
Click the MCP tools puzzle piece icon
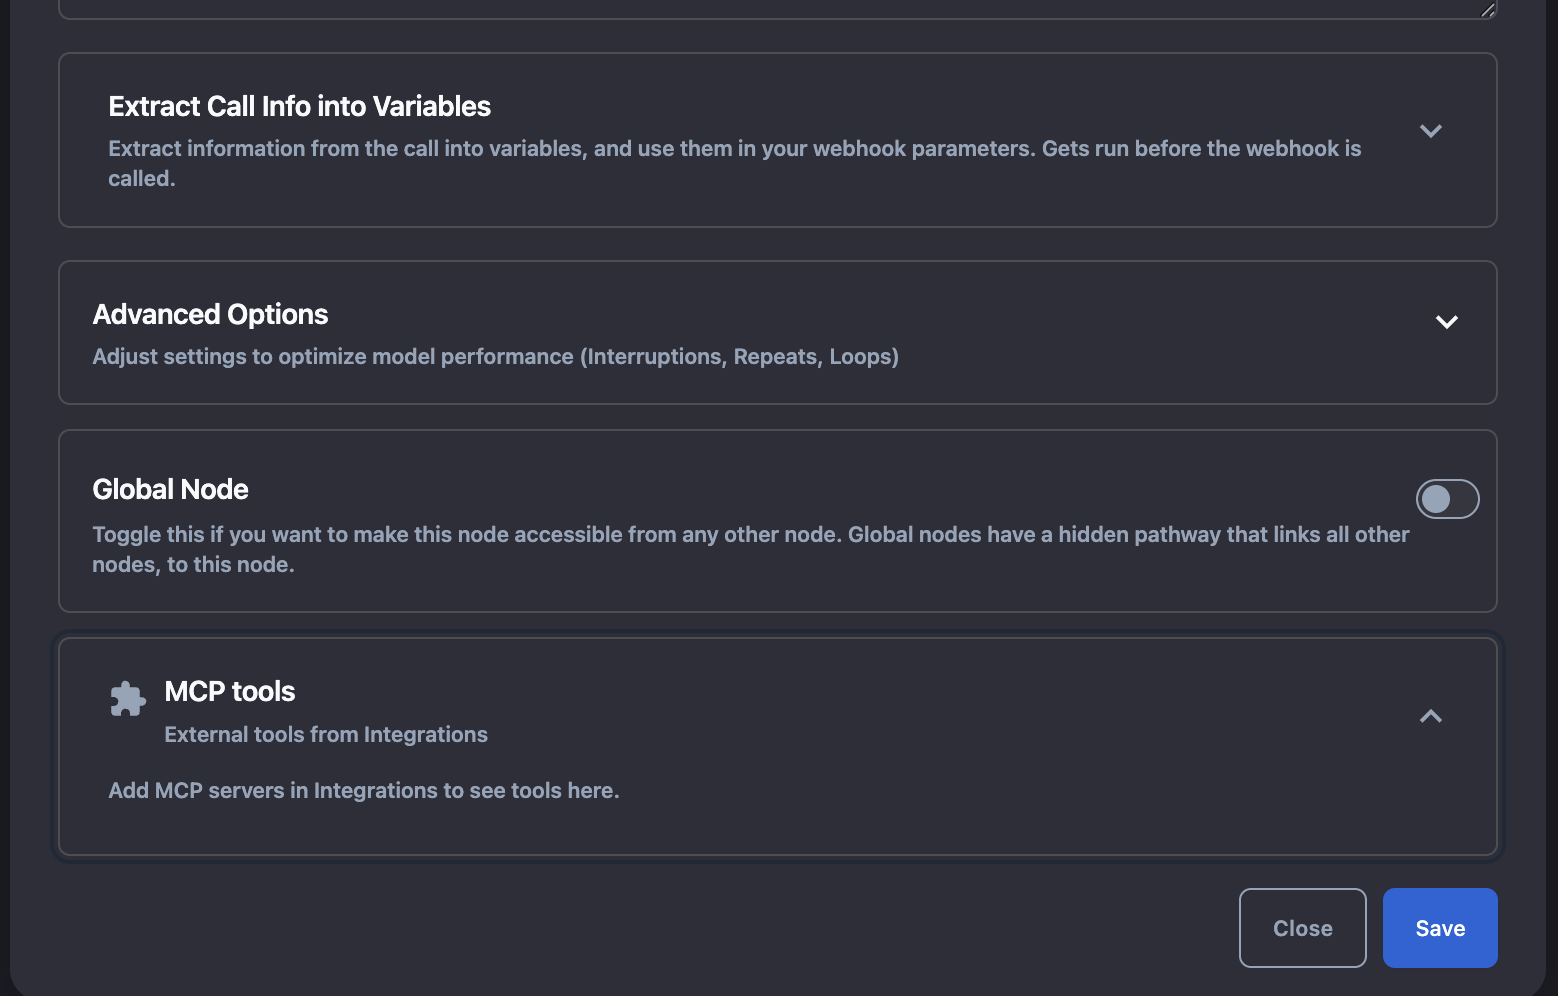click(128, 699)
